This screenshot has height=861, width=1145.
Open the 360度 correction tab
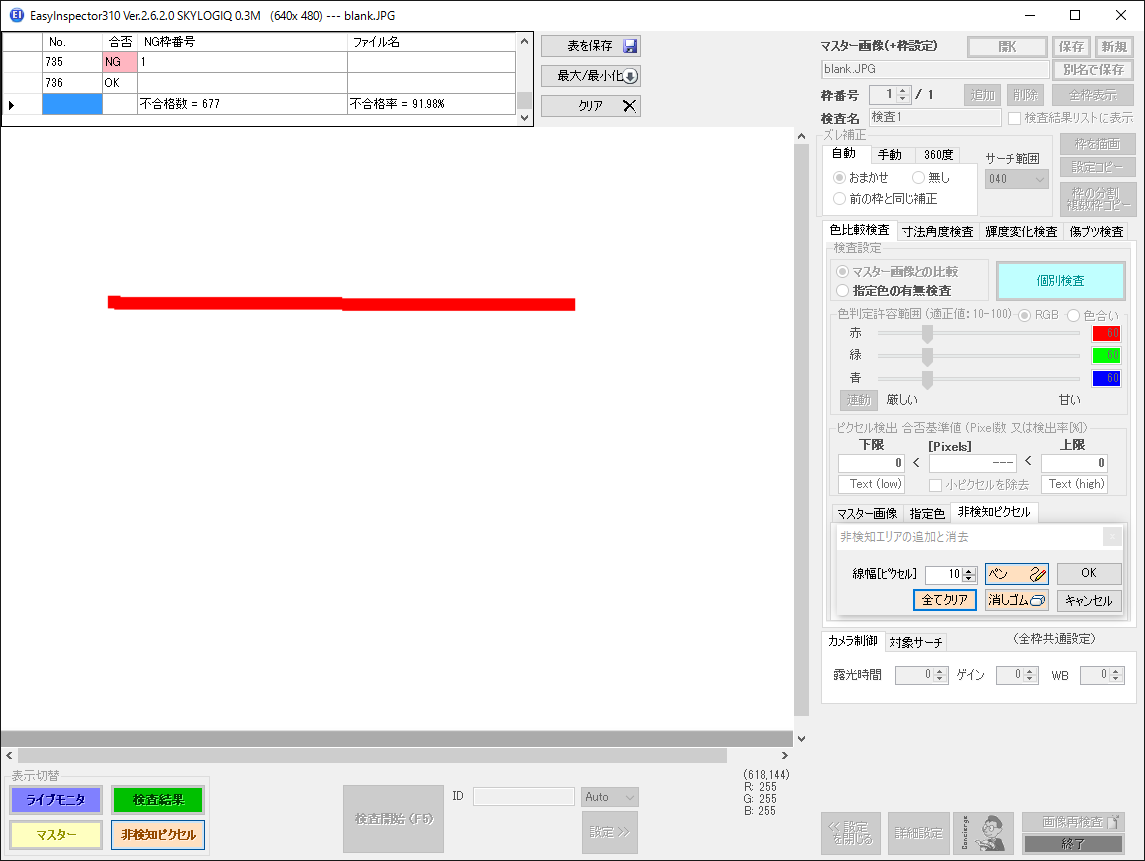[938, 155]
